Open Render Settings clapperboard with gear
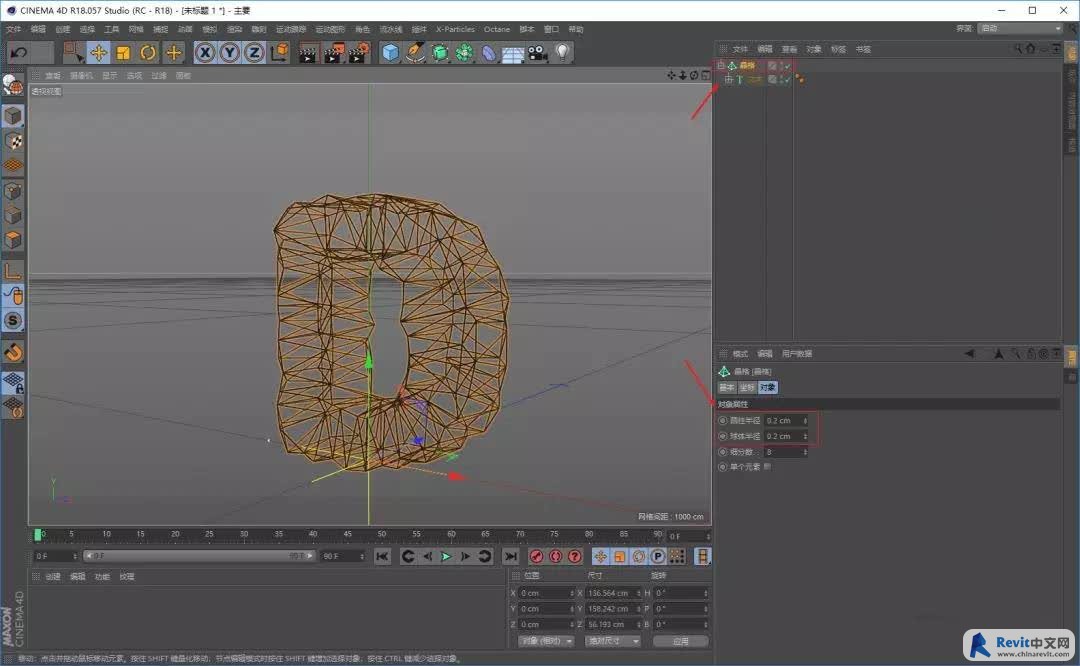 click(359, 53)
